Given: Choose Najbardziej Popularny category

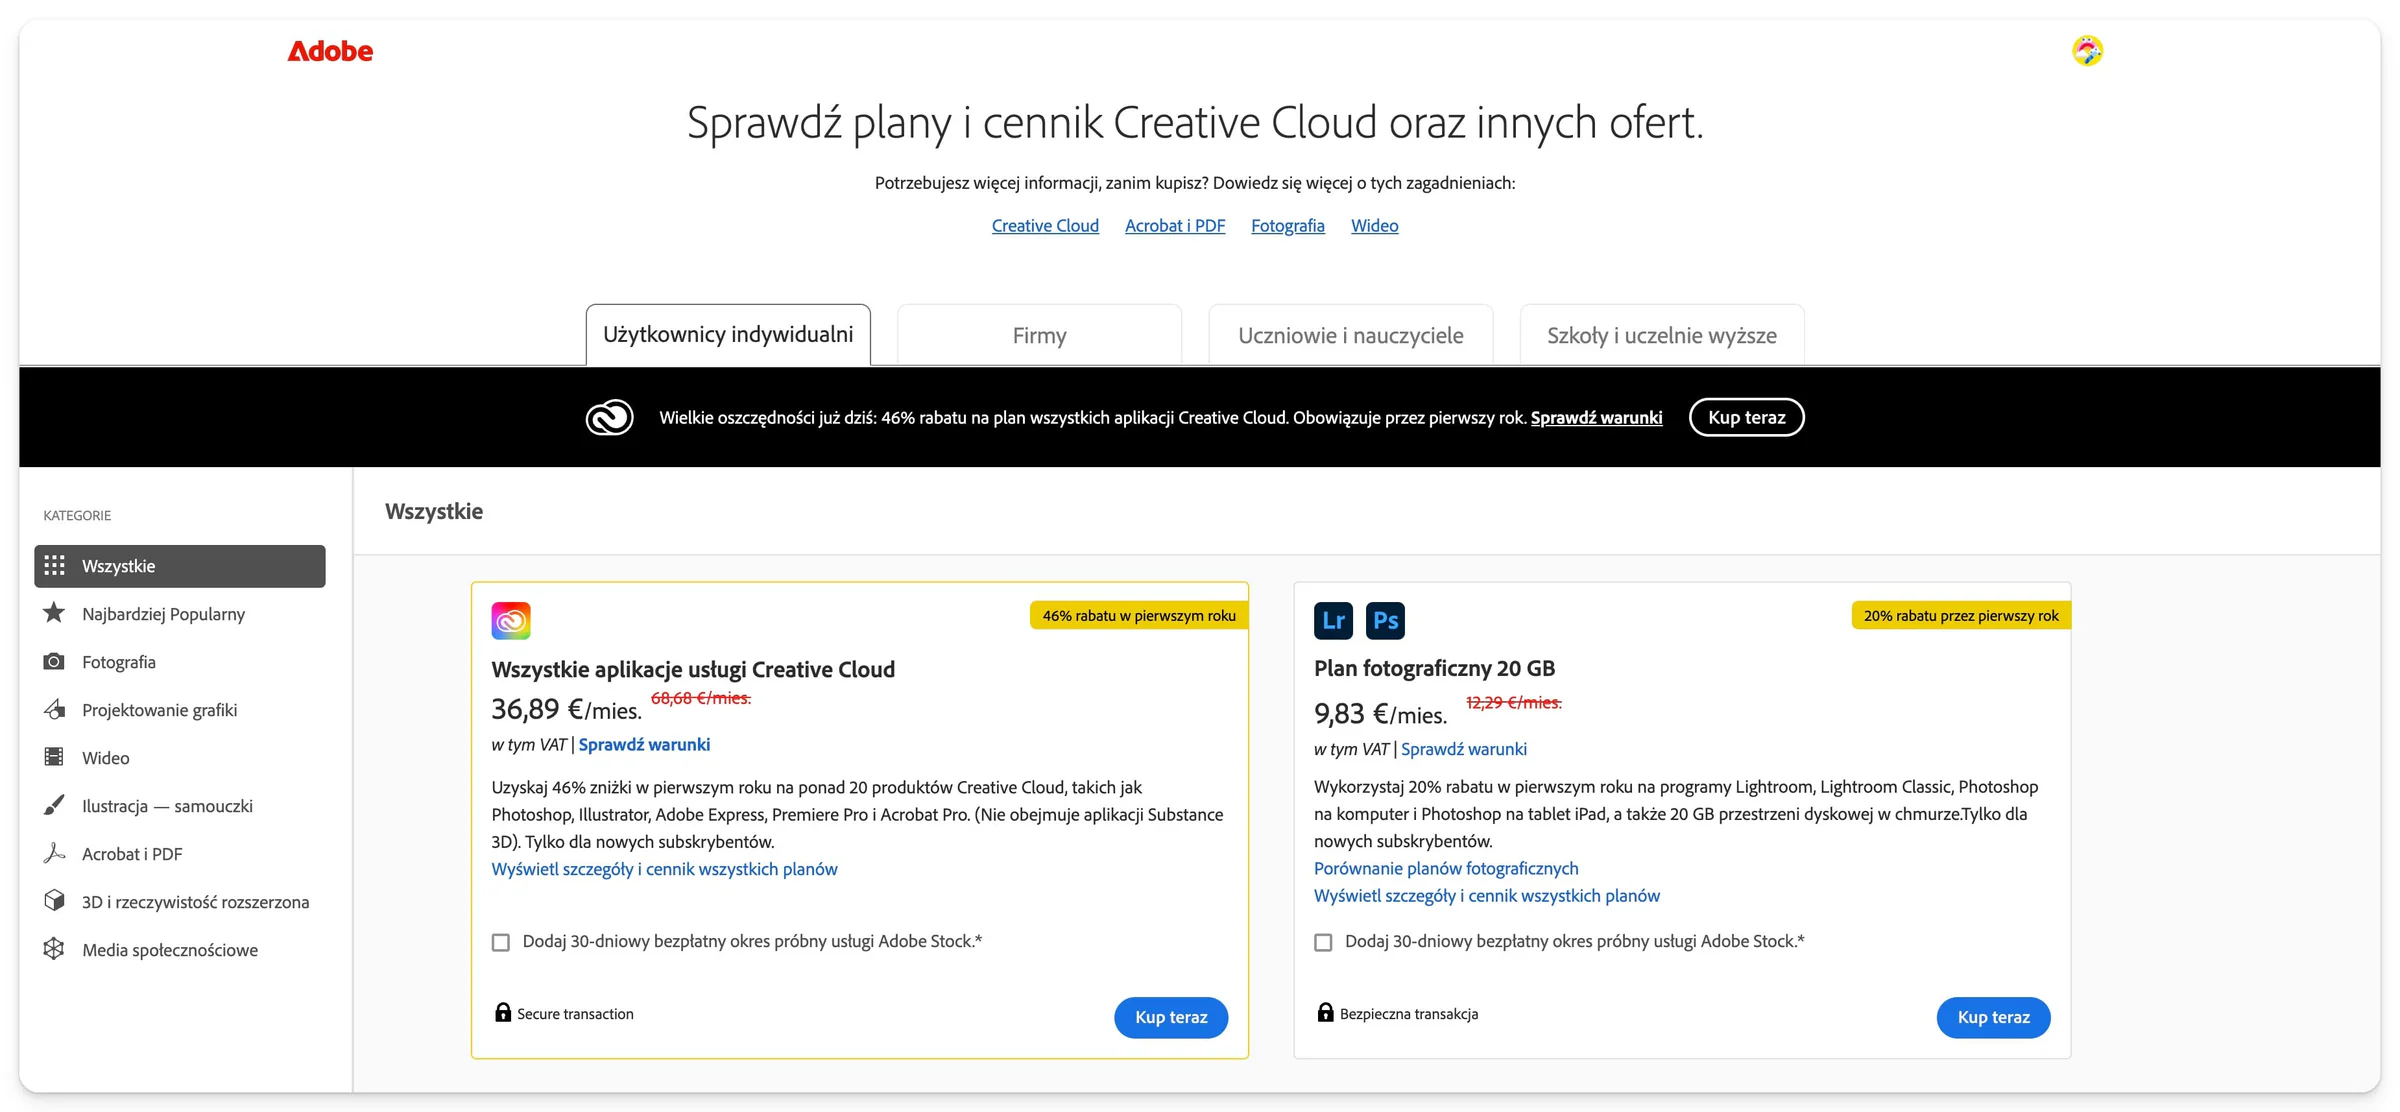Looking at the screenshot, I should pos(180,614).
